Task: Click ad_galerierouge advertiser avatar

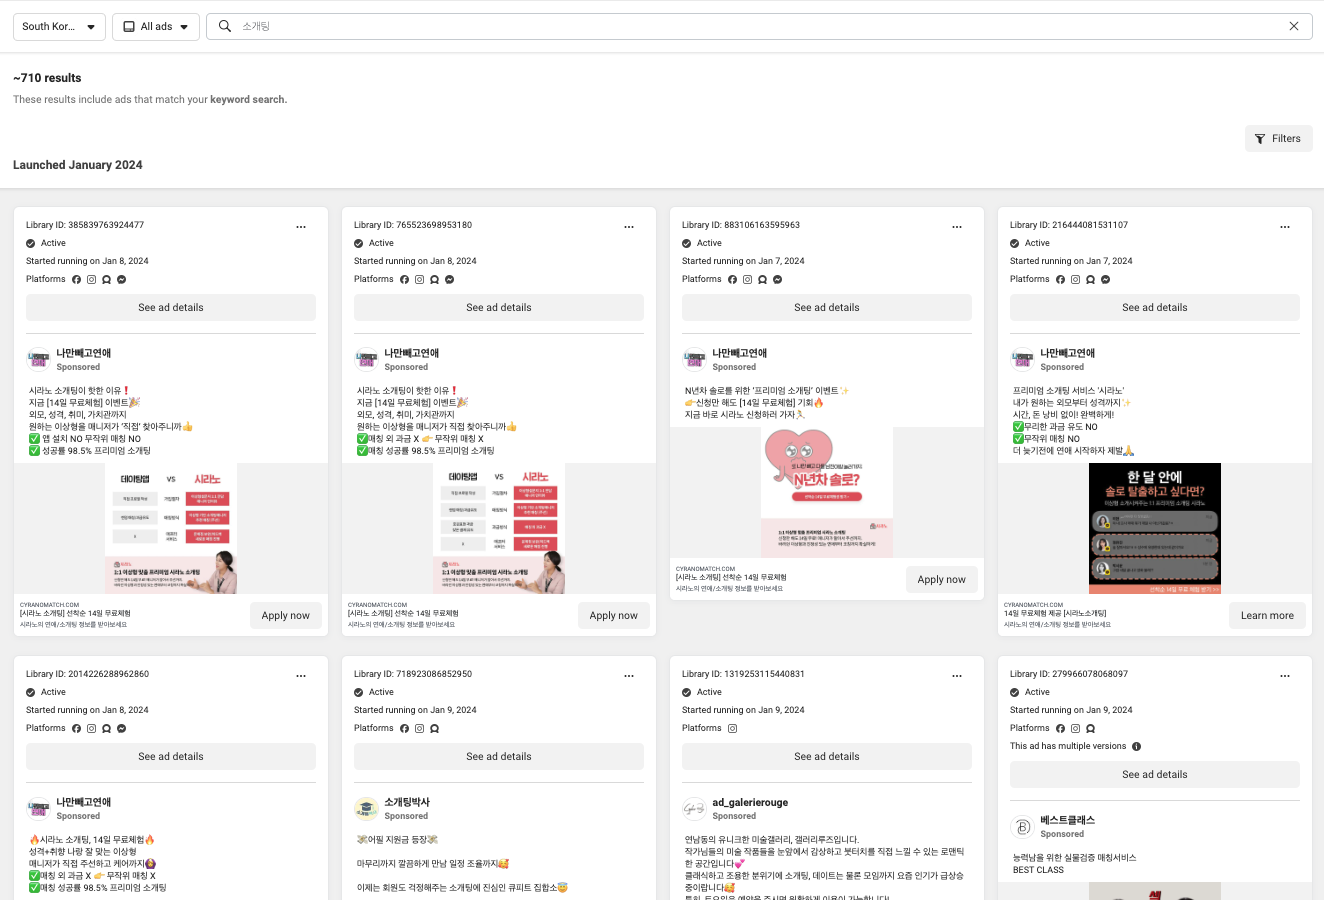Action: pyautogui.click(x=694, y=808)
